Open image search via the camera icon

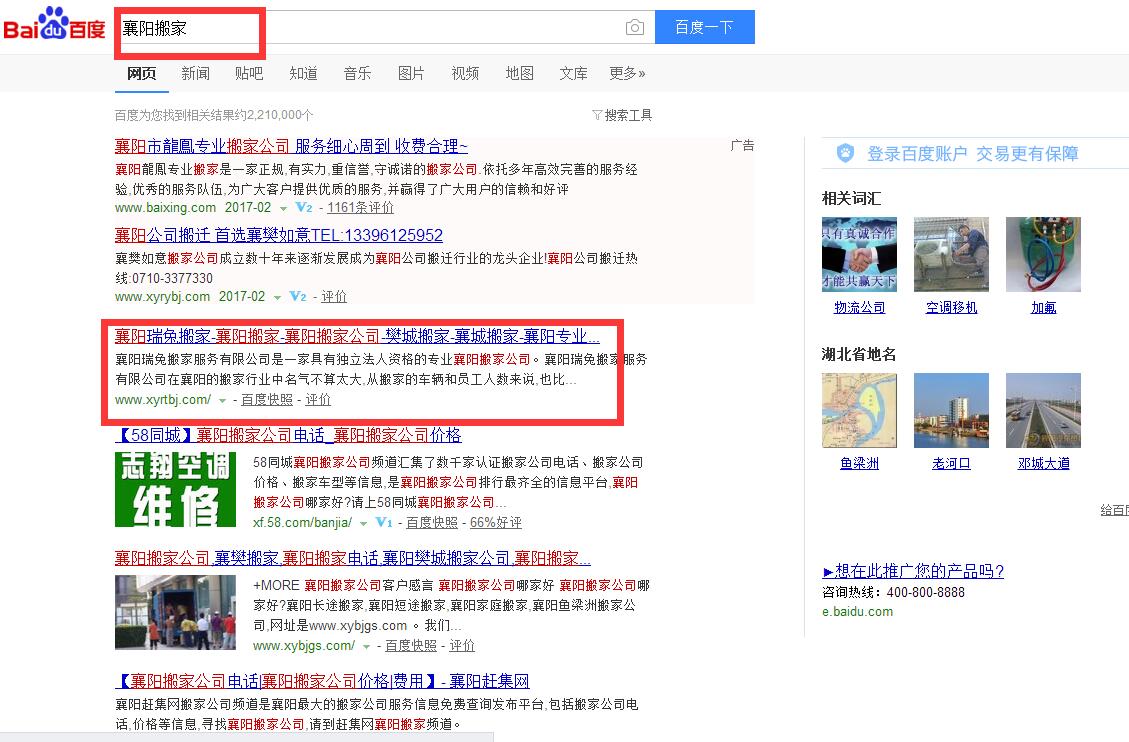(634, 27)
